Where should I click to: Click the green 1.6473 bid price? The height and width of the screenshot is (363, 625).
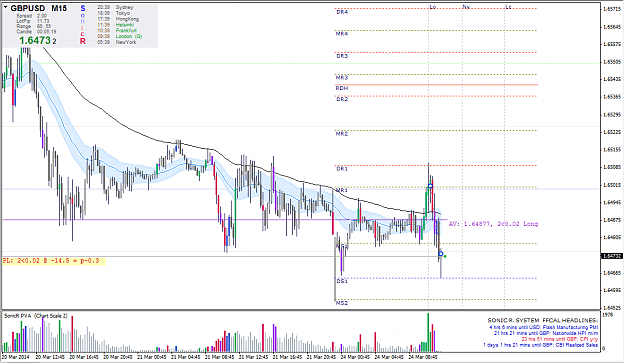pos(35,41)
